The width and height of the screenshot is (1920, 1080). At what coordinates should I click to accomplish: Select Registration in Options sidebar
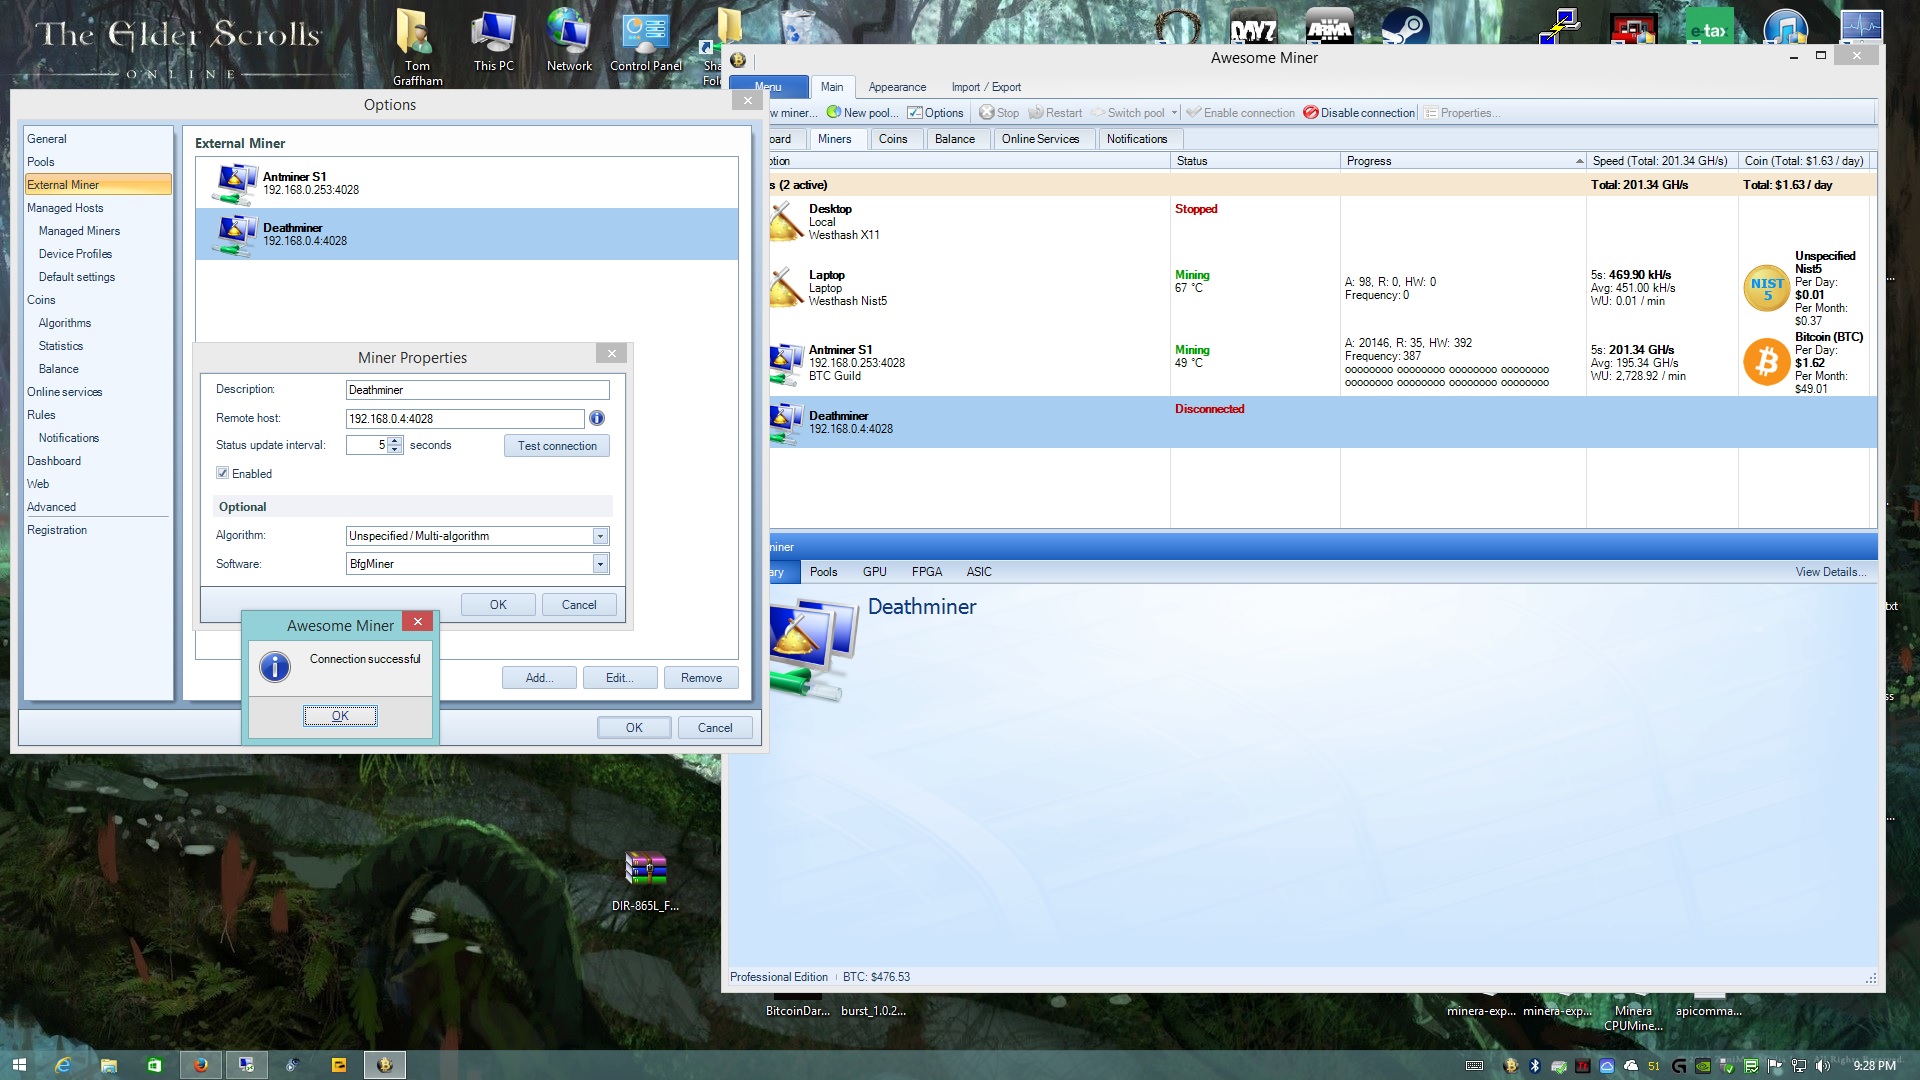[x=57, y=530]
